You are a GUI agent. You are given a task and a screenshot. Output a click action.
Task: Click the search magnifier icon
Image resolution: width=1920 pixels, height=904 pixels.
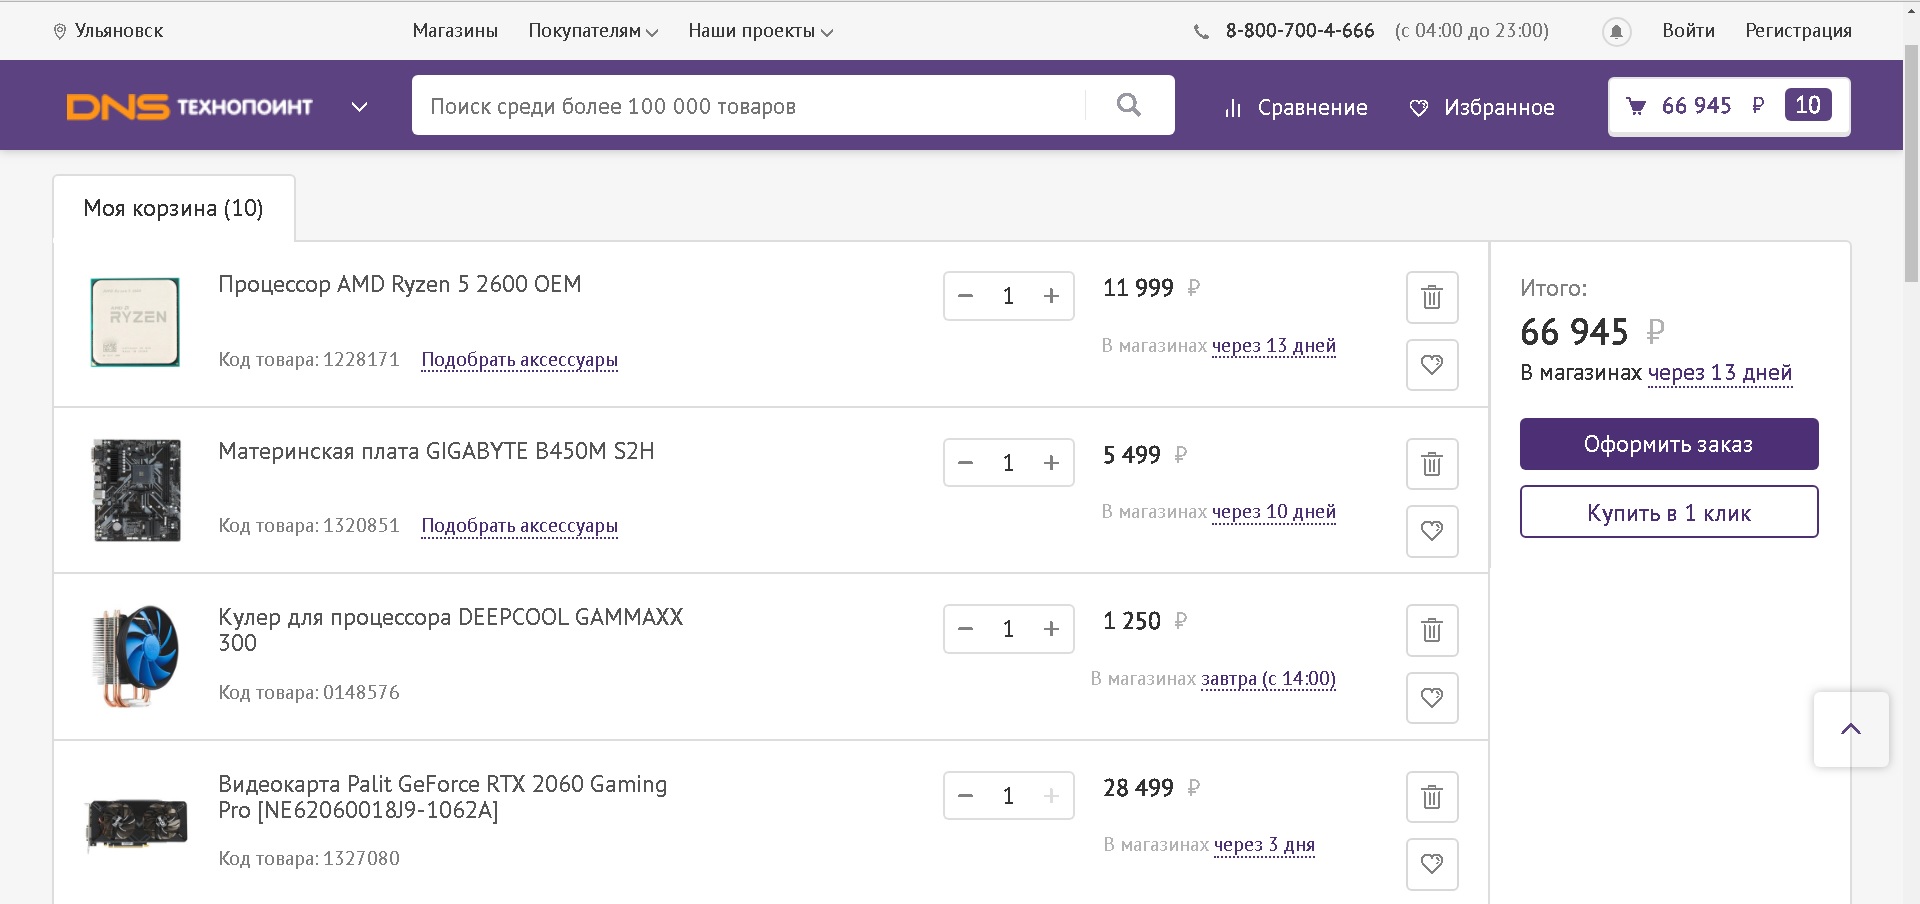point(1129,105)
